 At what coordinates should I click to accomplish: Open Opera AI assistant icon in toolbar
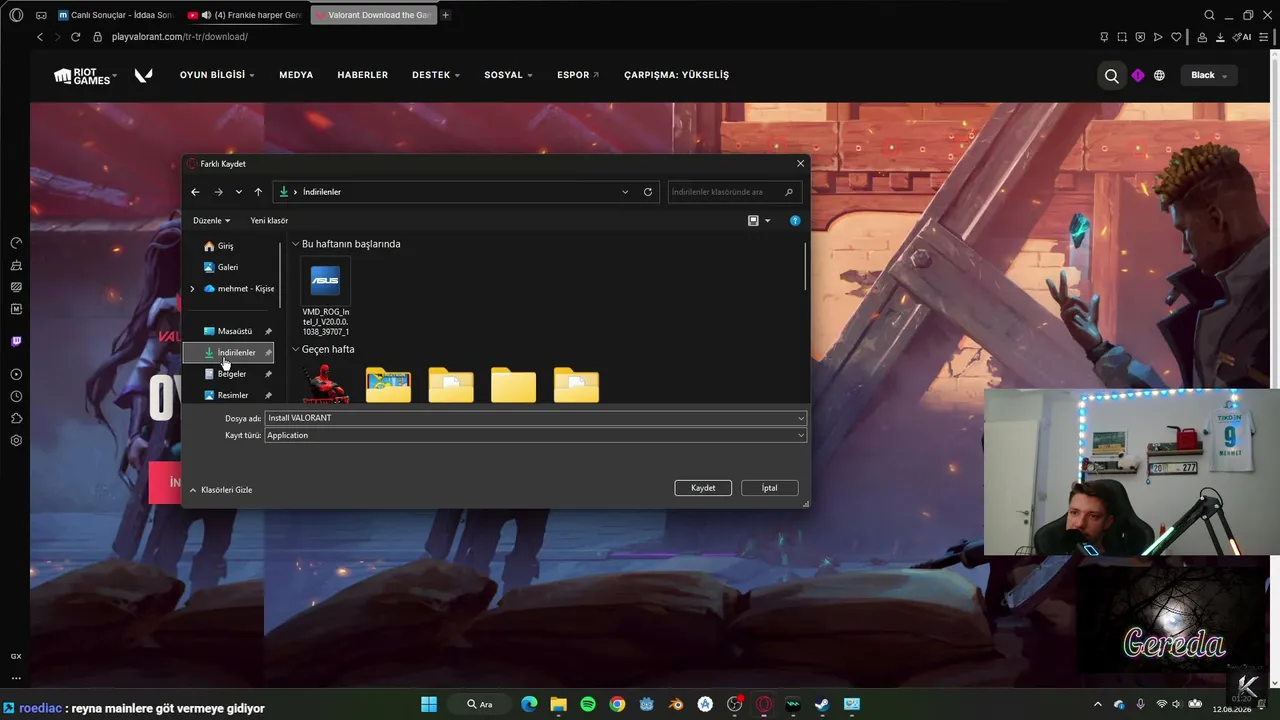(x=1242, y=37)
